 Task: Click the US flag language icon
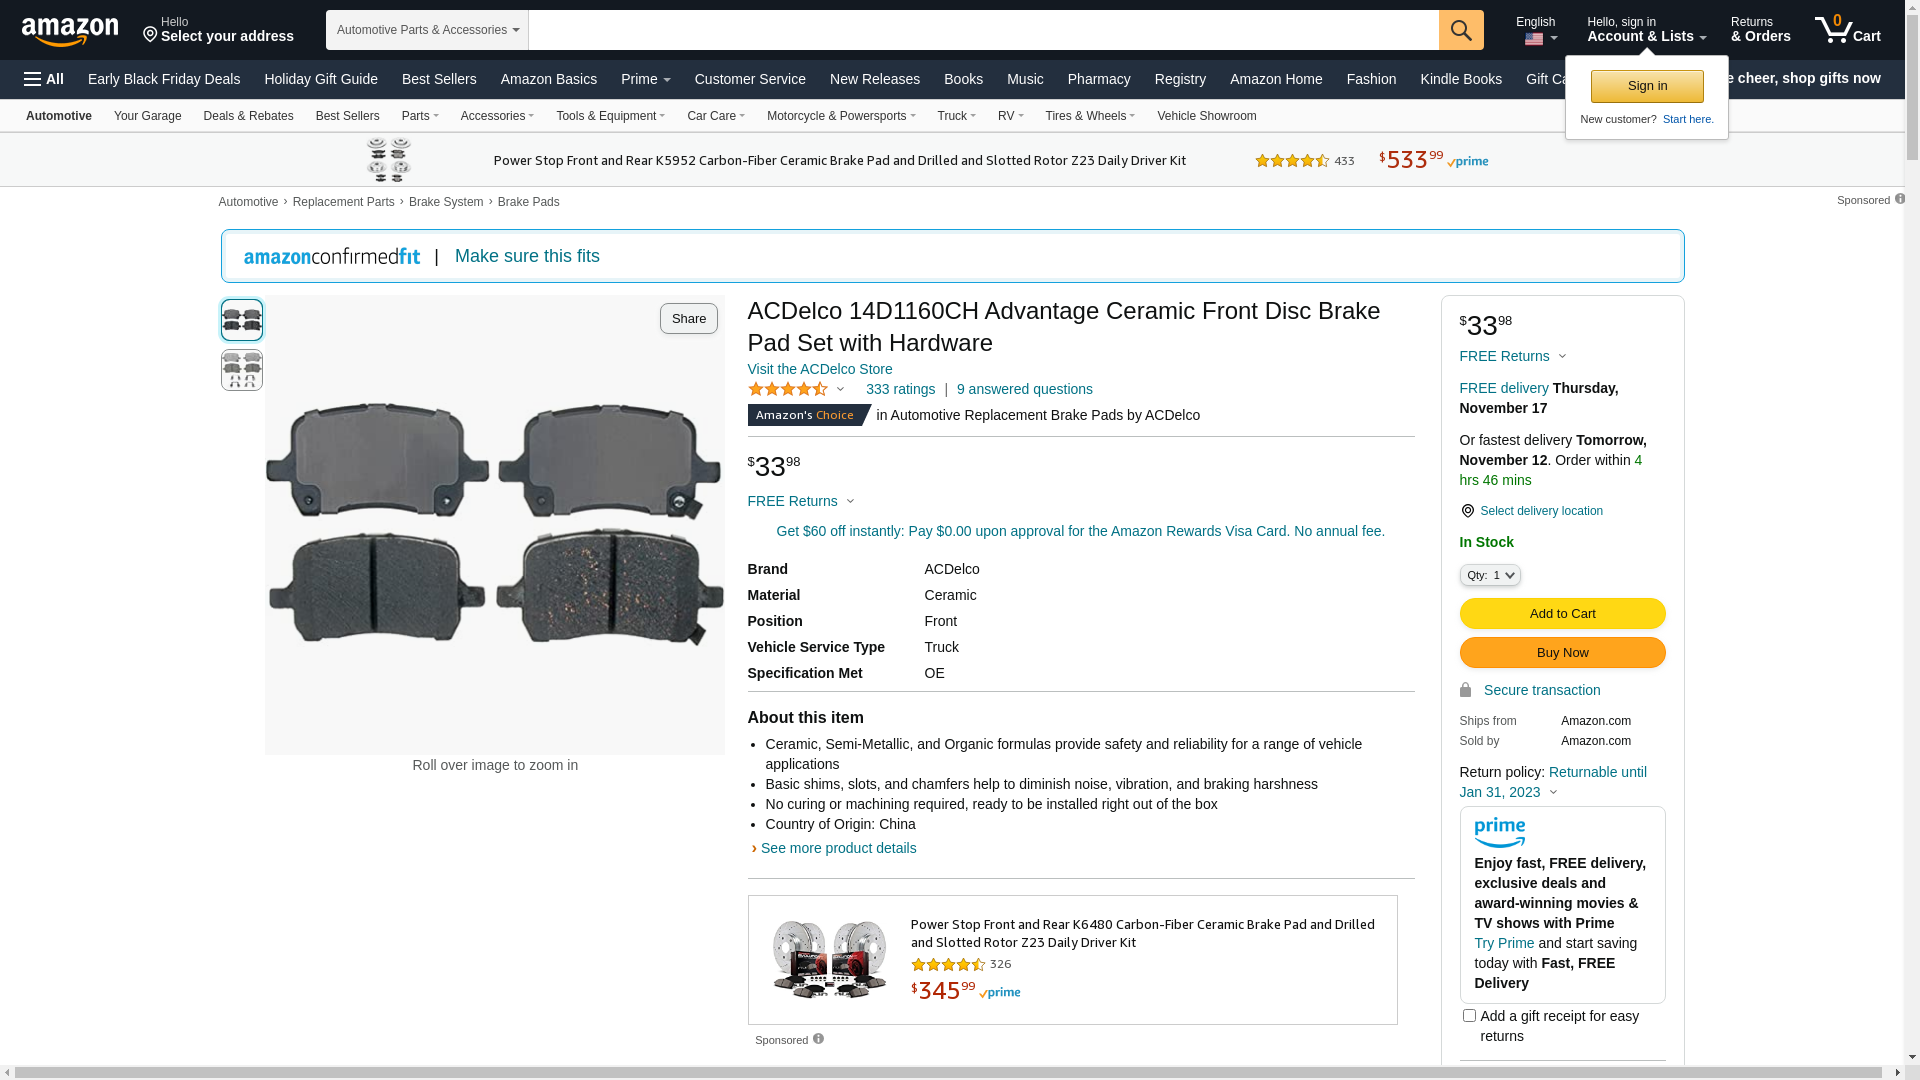click(x=1534, y=40)
